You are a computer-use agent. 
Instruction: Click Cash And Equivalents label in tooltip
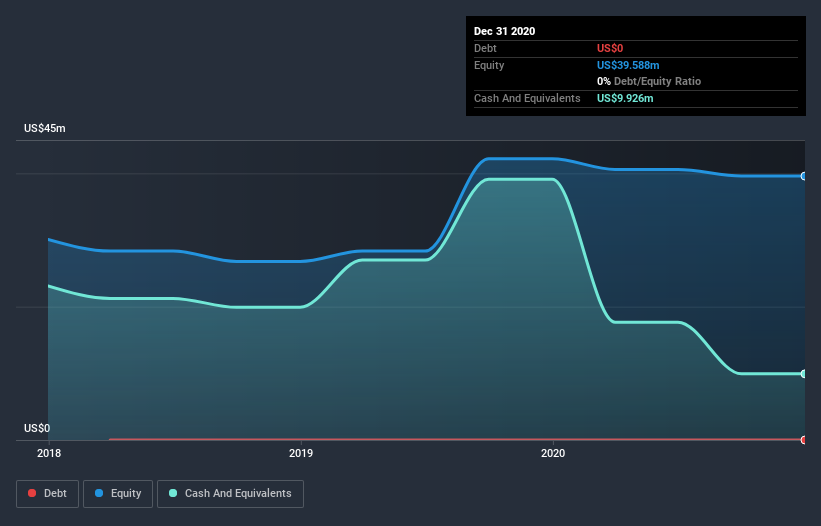coord(527,98)
